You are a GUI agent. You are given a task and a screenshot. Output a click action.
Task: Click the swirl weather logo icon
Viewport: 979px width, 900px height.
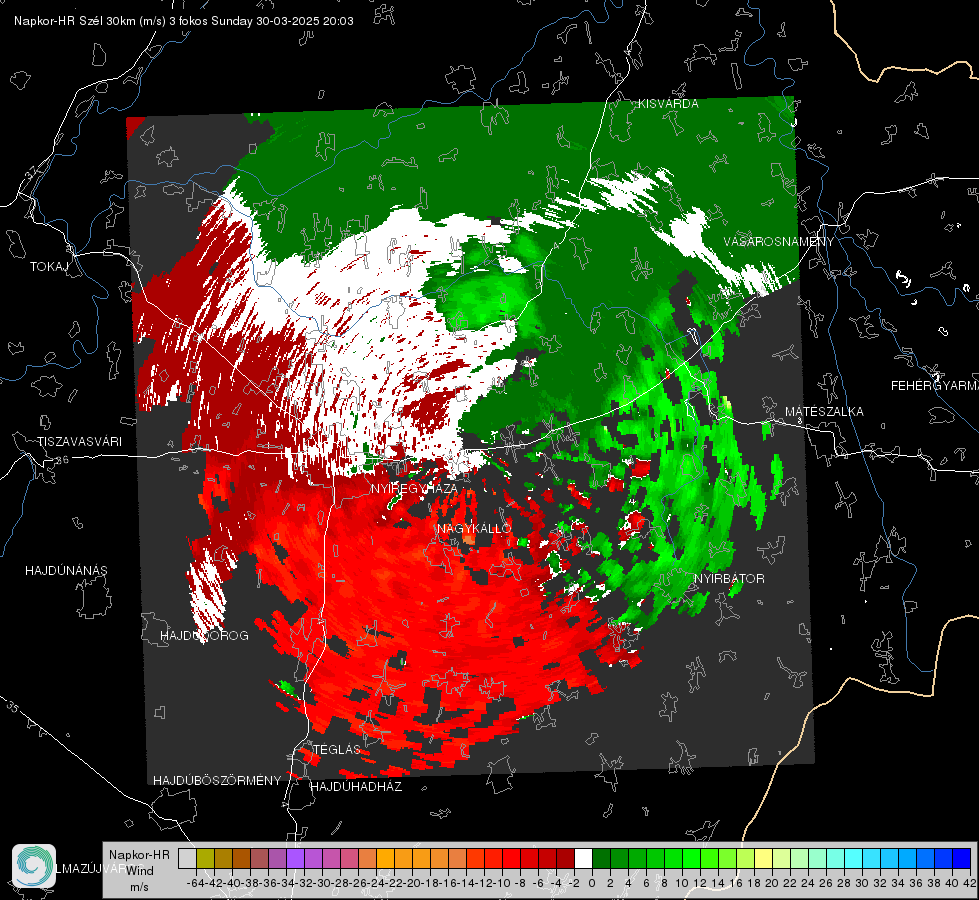point(34,866)
